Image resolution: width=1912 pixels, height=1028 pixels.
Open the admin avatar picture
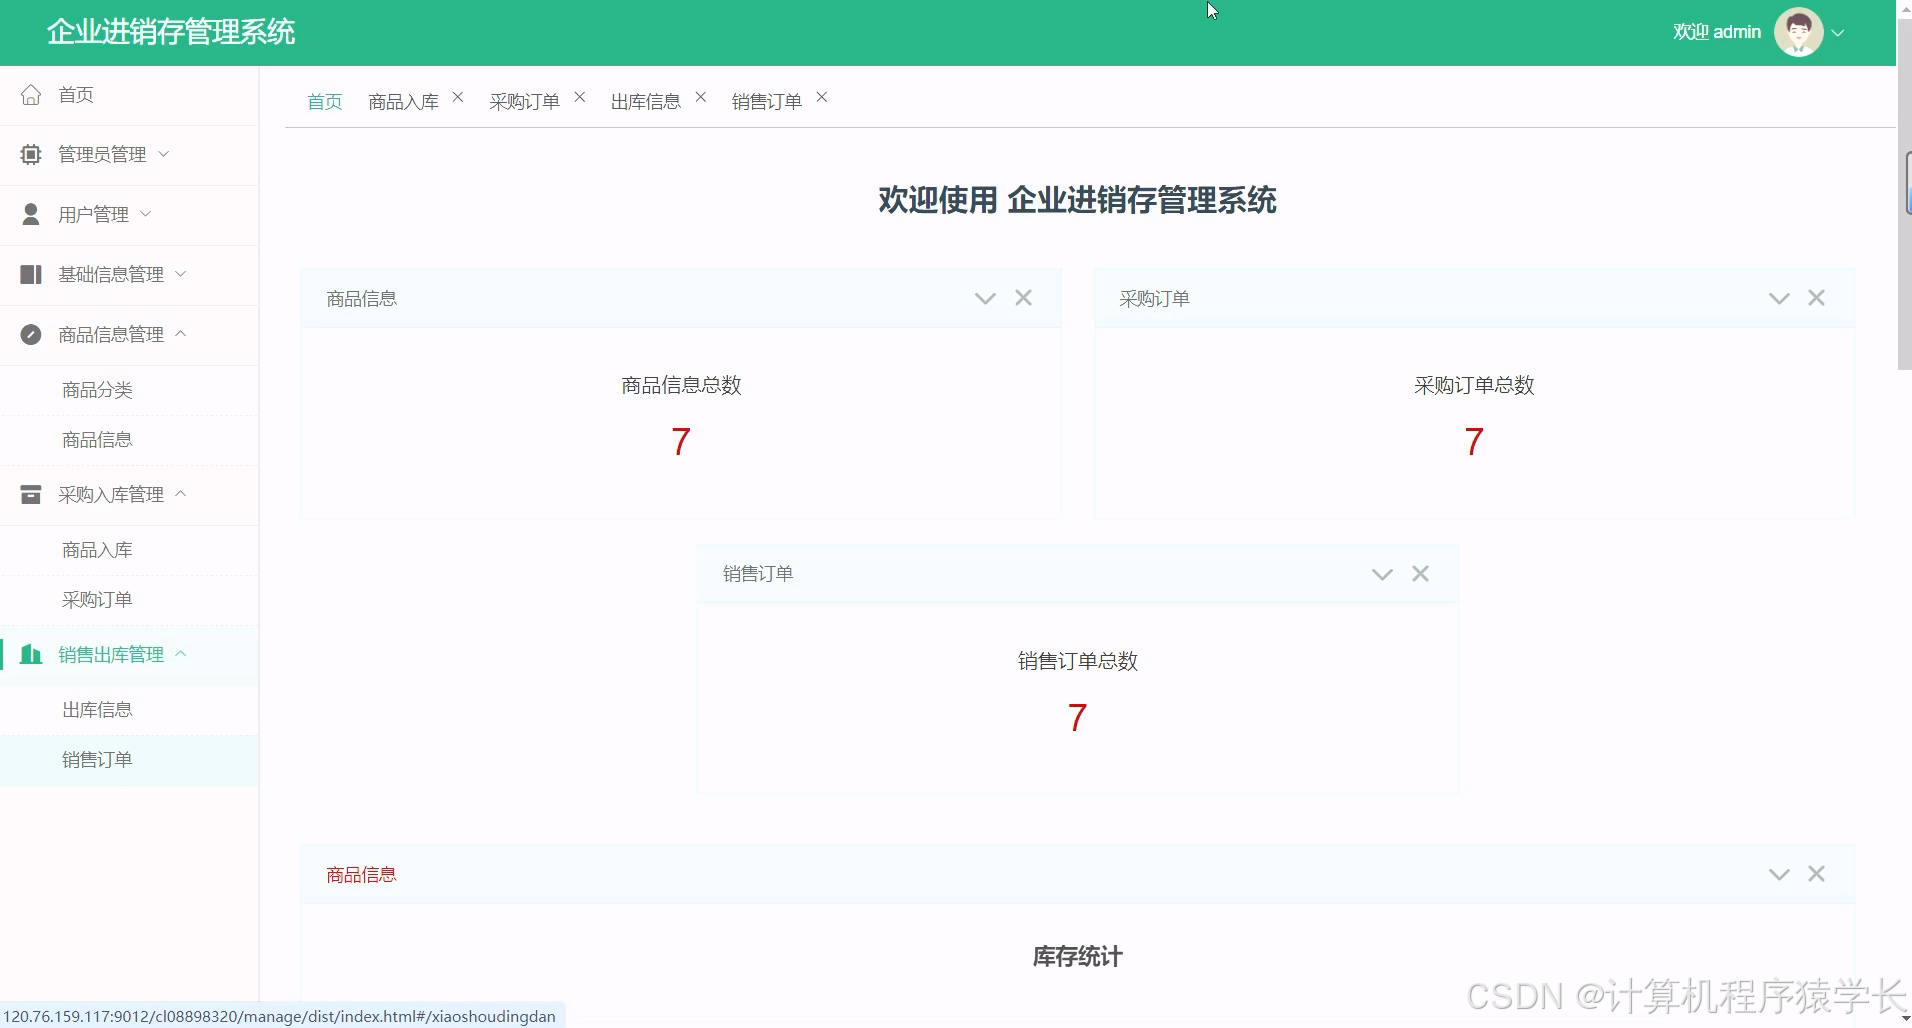click(1797, 31)
